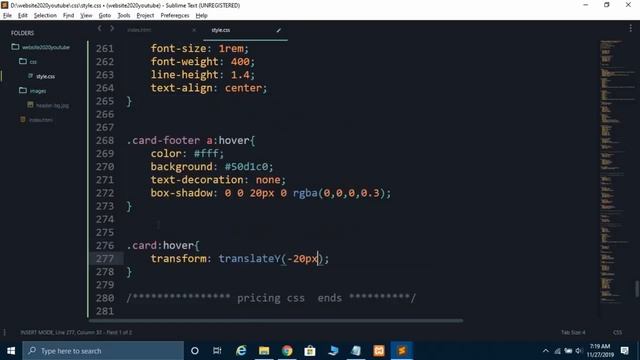
Task: Click the vertical scrollbar handle at right
Action: [637, 289]
